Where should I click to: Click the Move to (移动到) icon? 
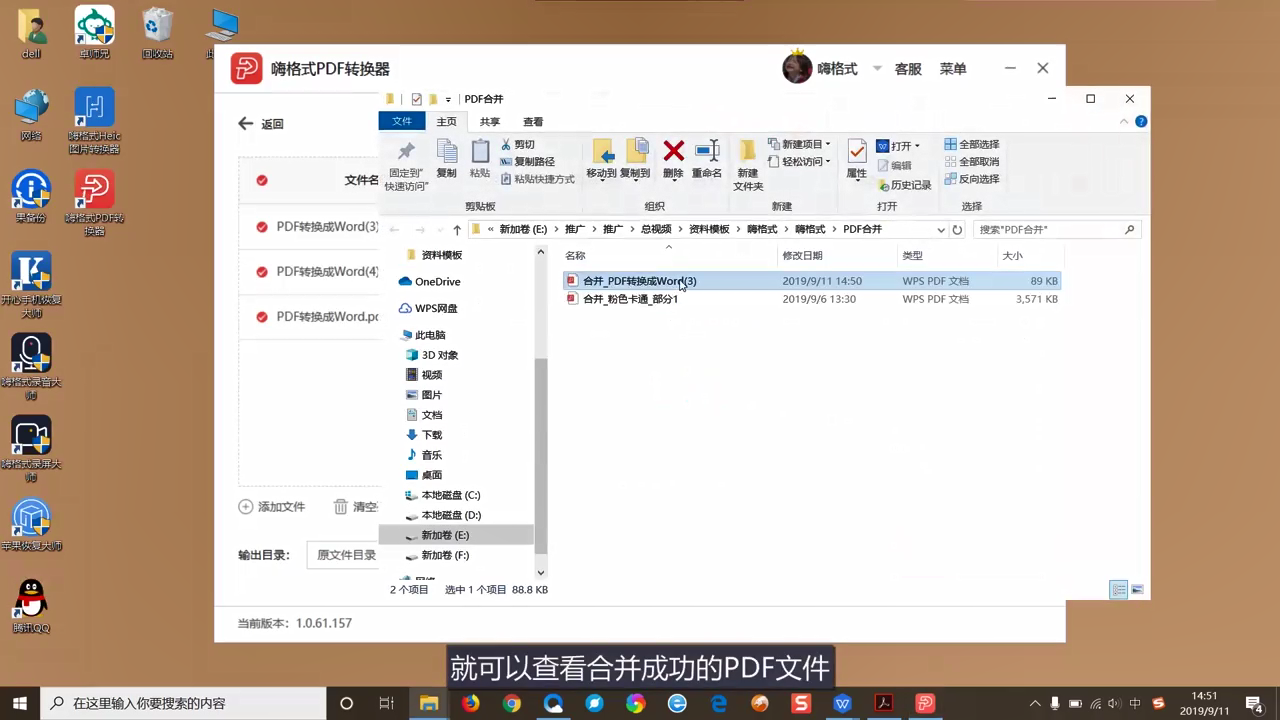pos(602,152)
